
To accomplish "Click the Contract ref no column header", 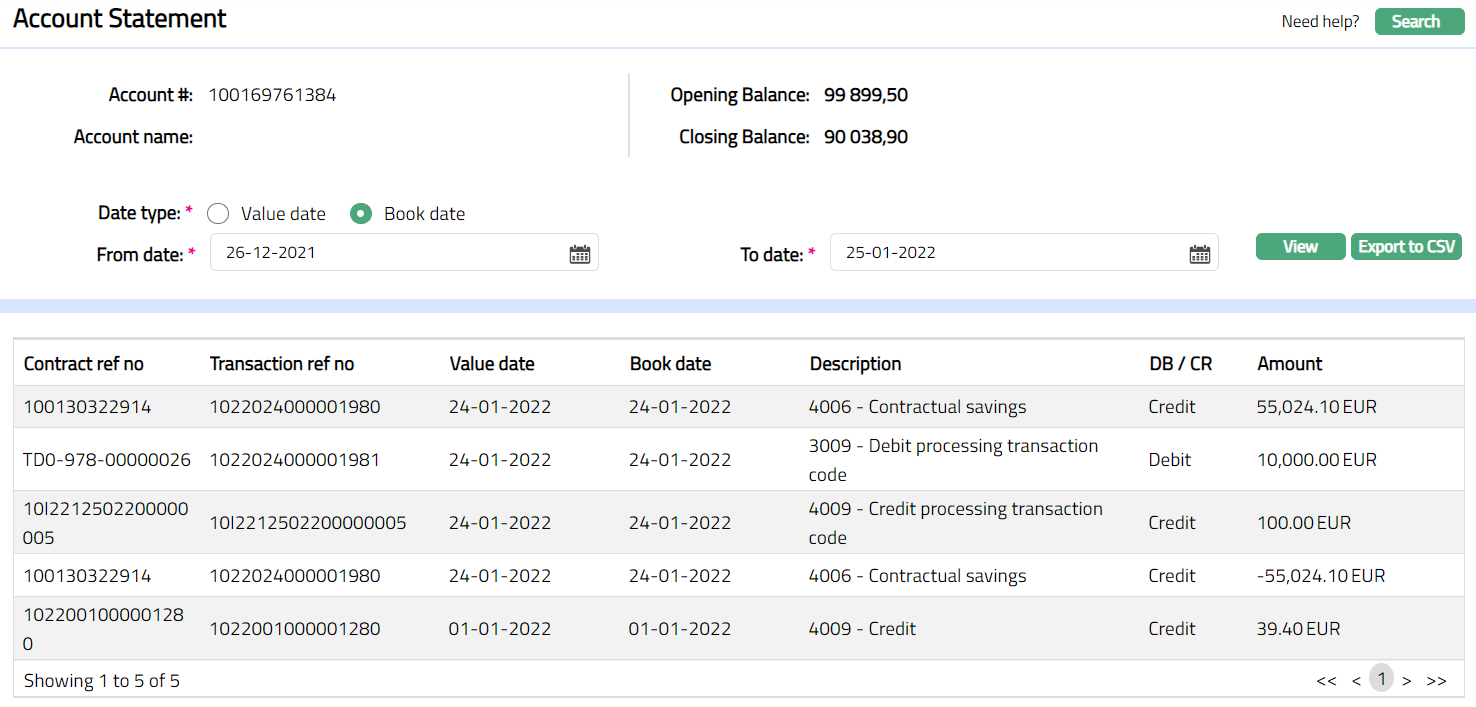I will [84, 364].
